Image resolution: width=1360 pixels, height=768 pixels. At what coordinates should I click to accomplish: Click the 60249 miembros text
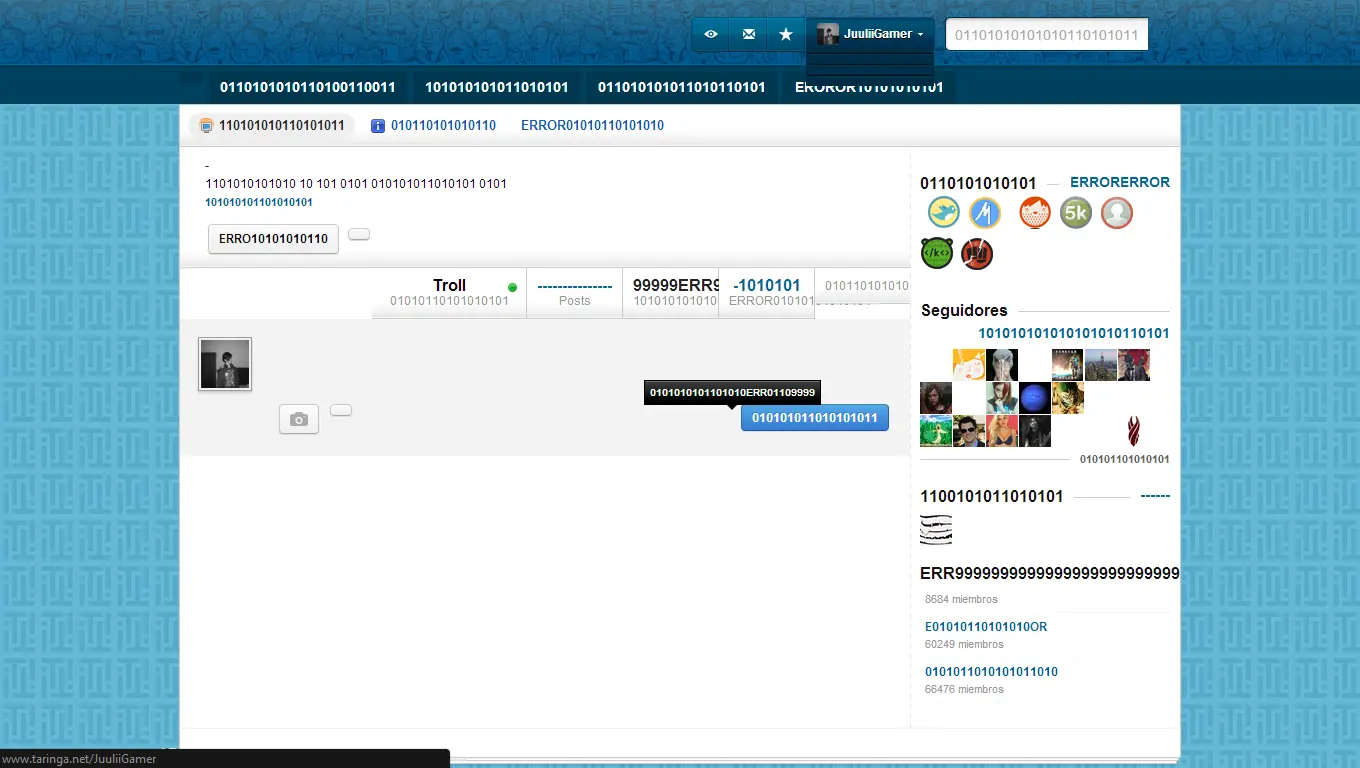[964, 645]
